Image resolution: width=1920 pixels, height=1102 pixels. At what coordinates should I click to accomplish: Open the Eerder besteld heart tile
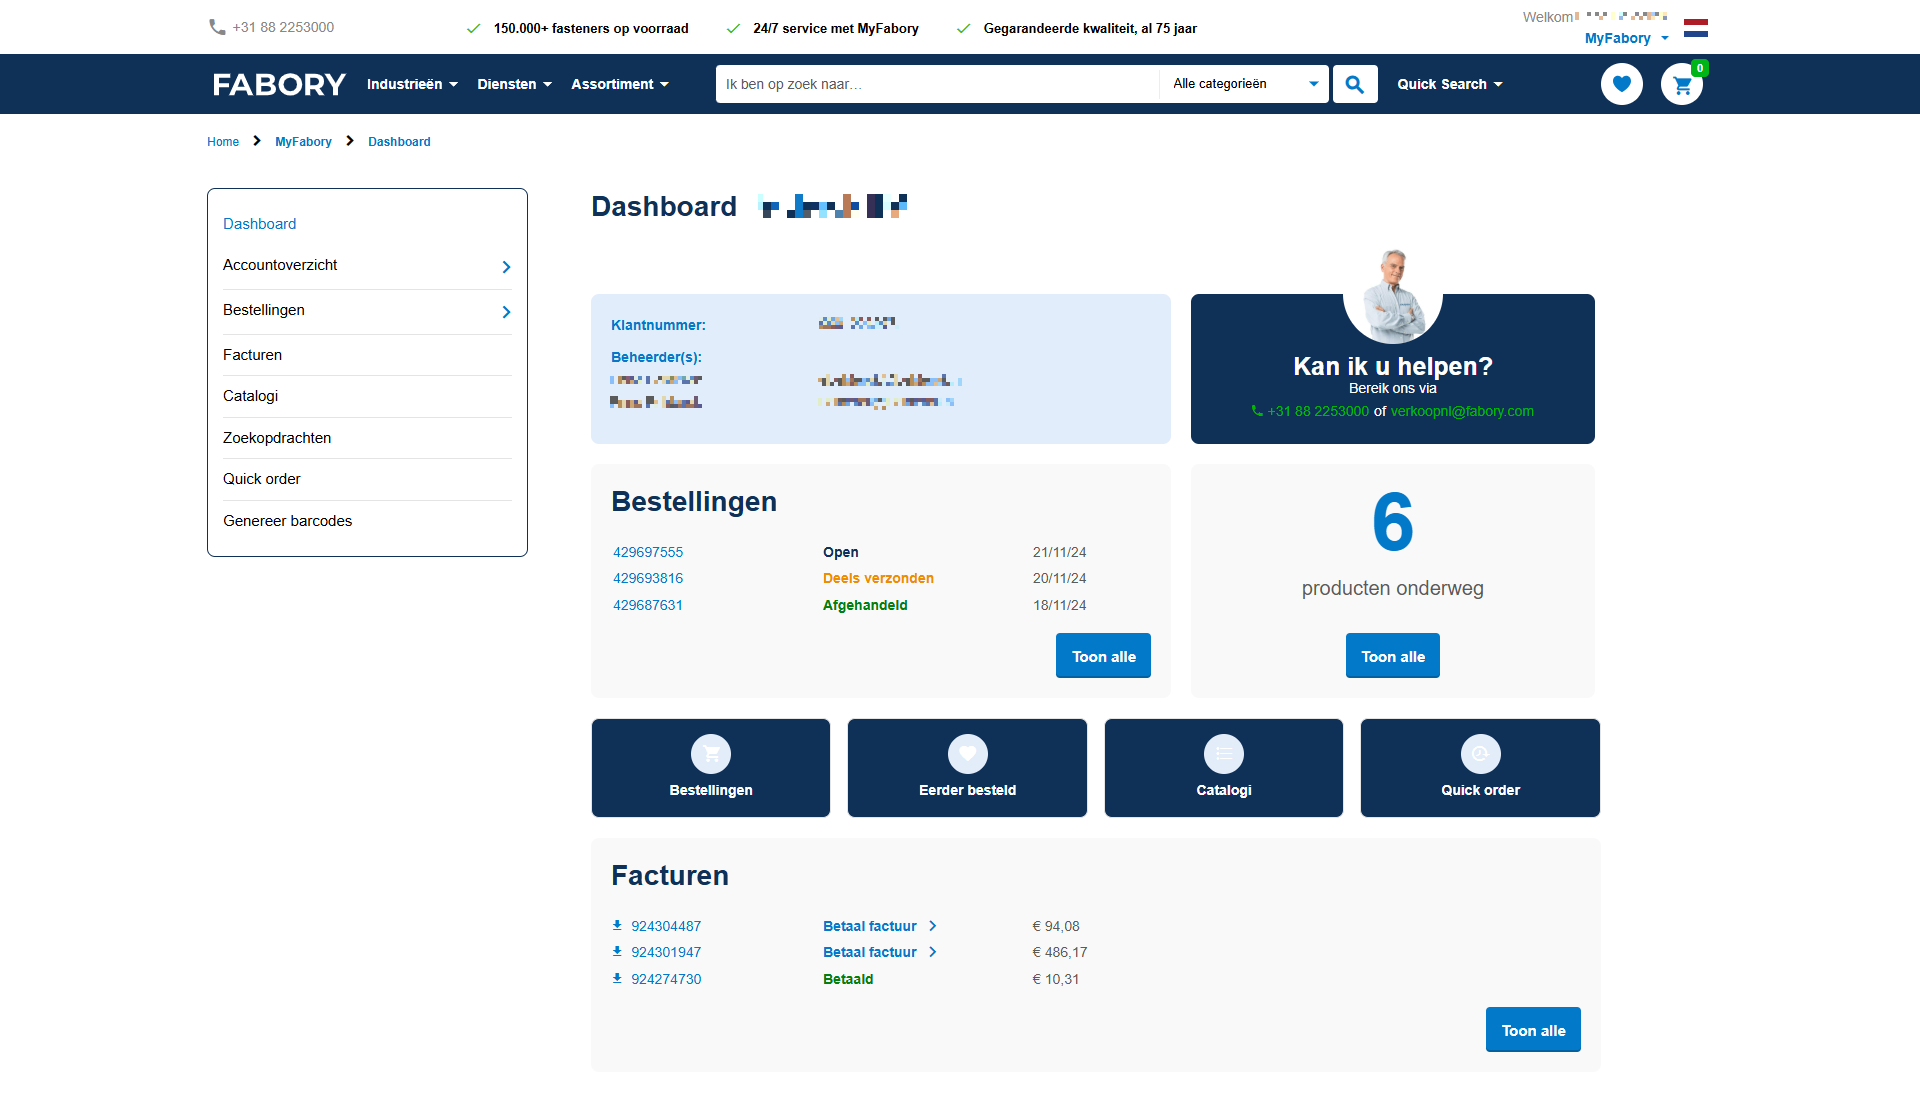click(967, 768)
